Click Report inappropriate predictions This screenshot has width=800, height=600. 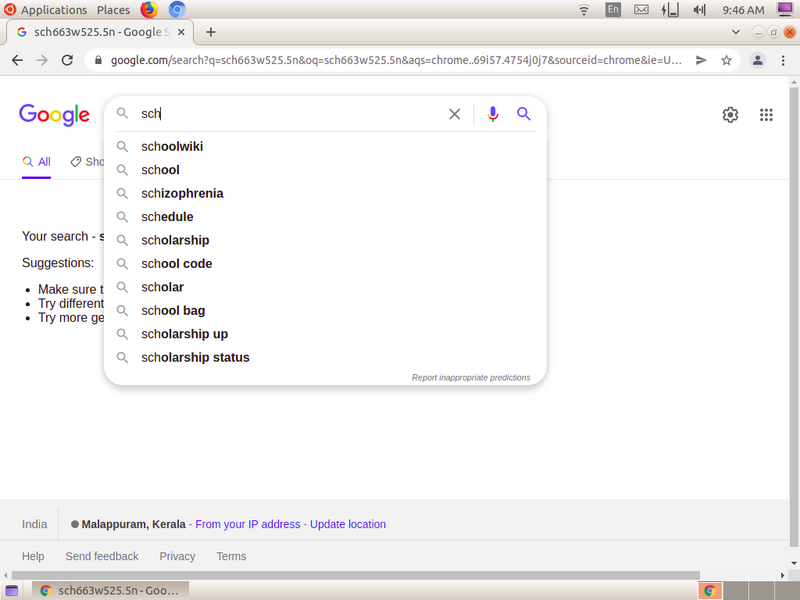click(x=471, y=377)
